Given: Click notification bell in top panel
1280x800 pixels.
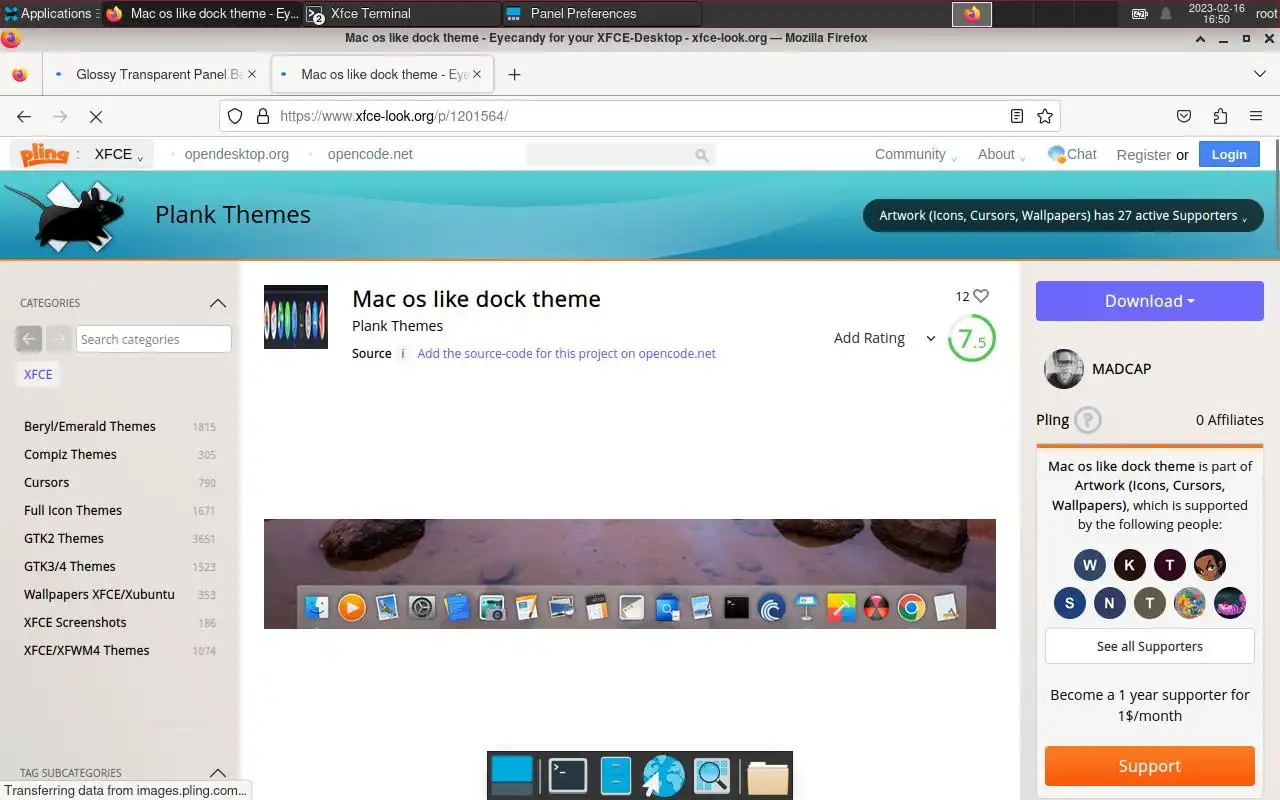Looking at the screenshot, I should [x=1166, y=14].
